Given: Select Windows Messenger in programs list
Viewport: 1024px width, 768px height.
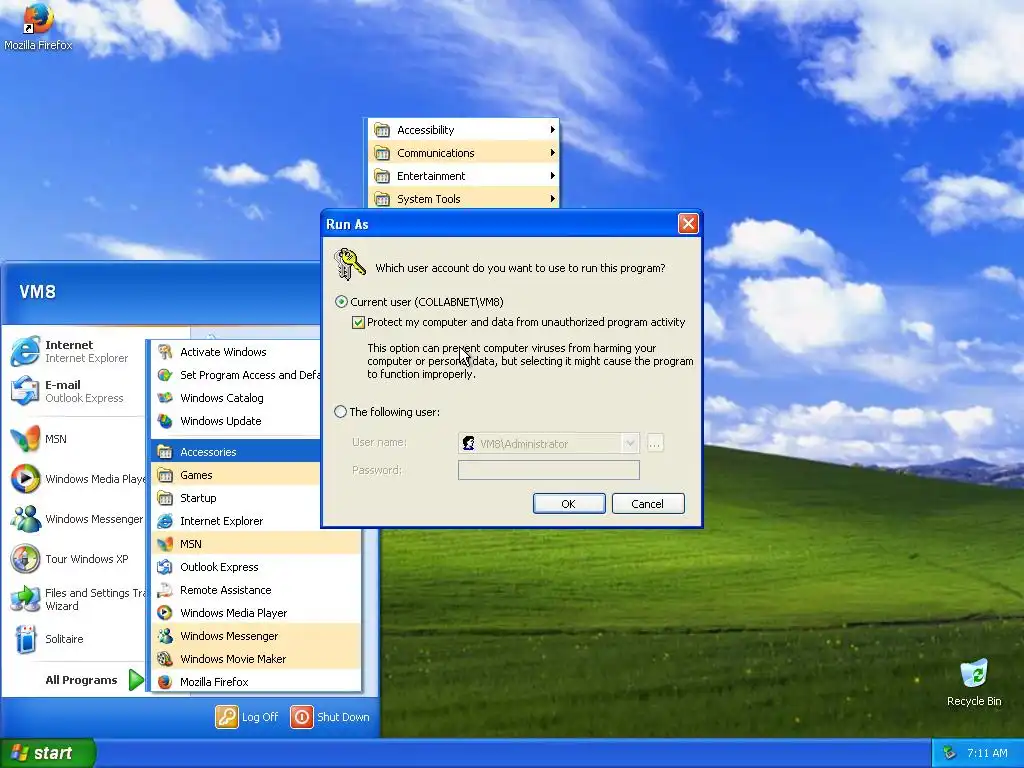Looking at the screenshot, I should [257, 636].
